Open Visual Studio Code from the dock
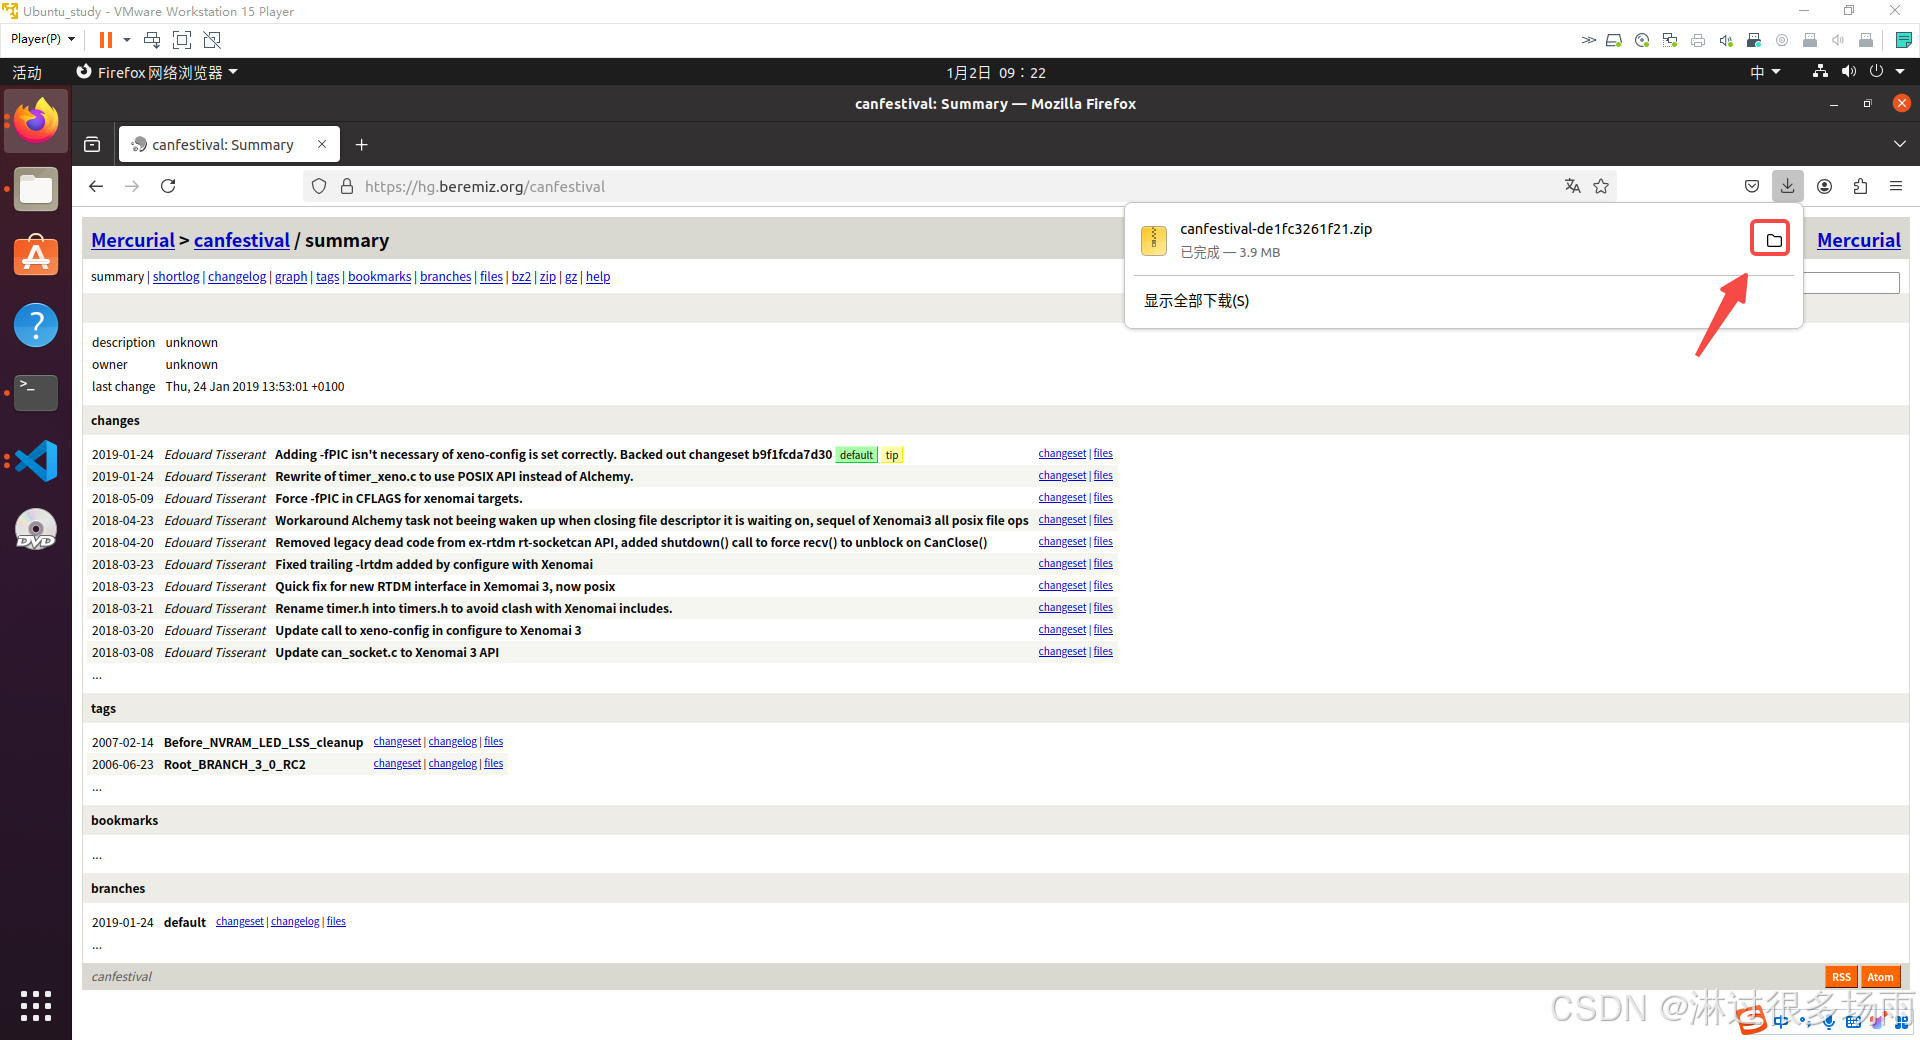1920x1040 pixels. click(36, 461)
